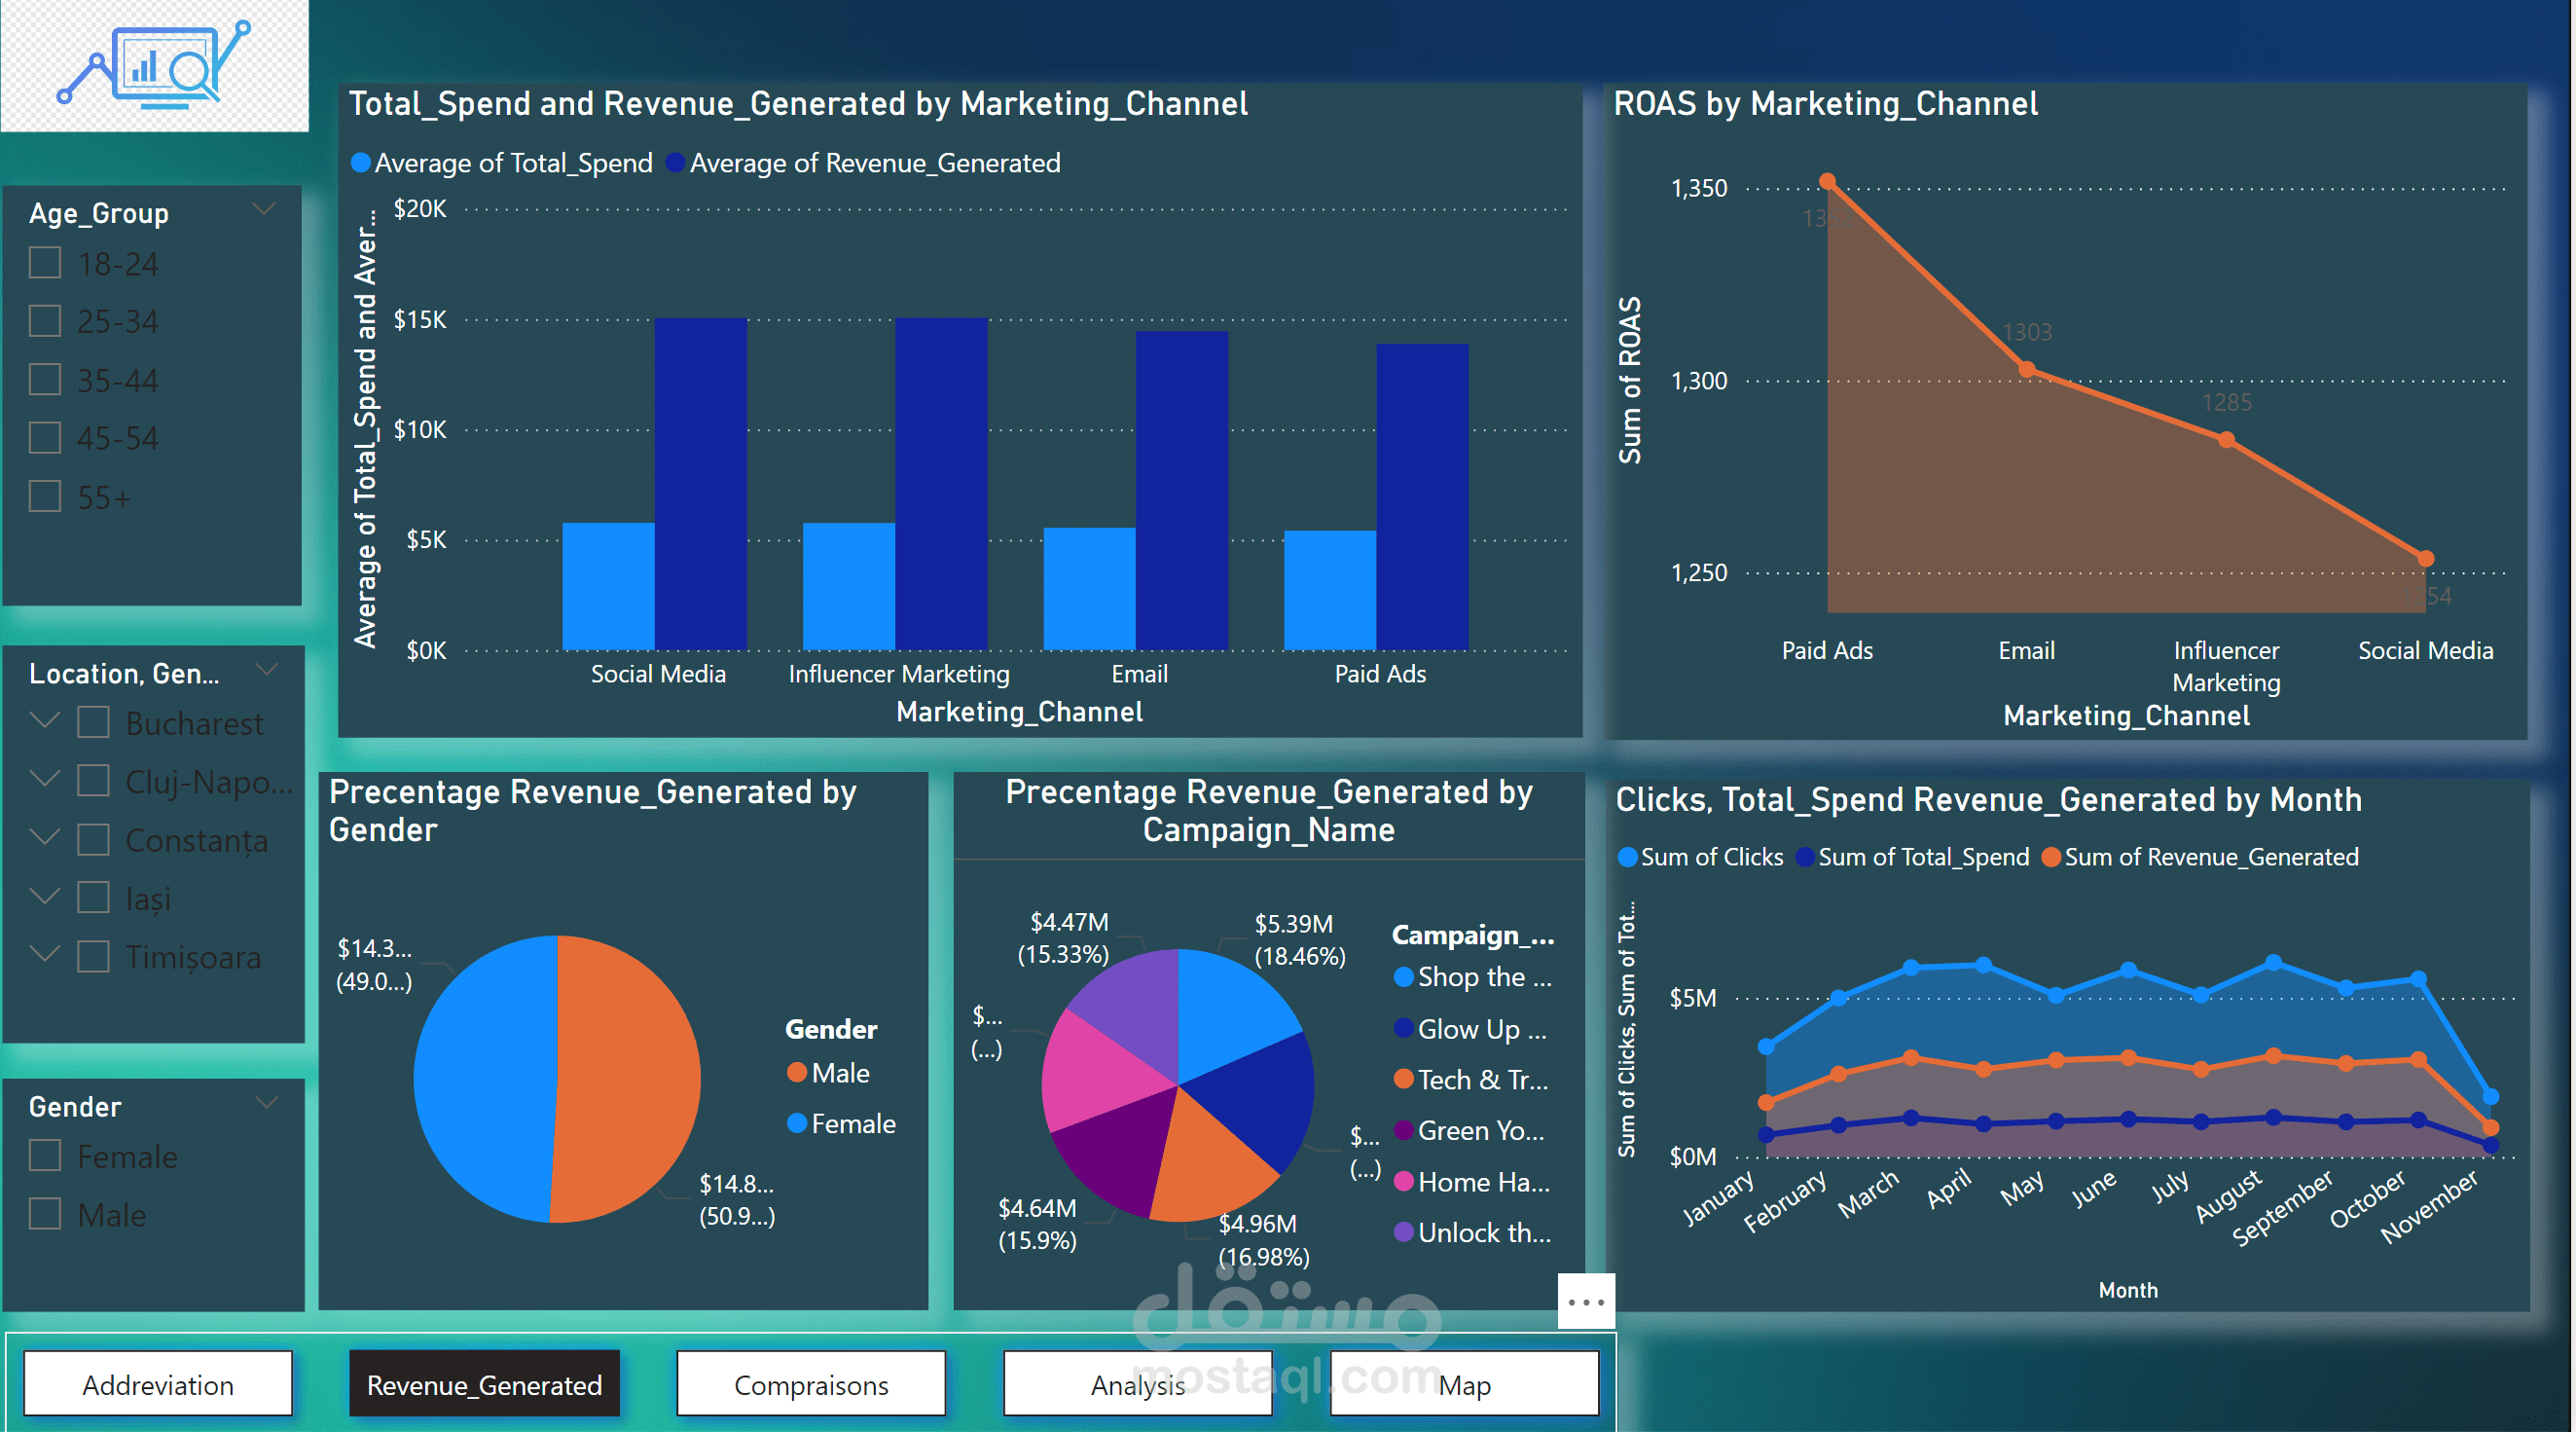Check the 18-24 age group box
The width and height of the screenshot is (2576, 1432).
45,263
